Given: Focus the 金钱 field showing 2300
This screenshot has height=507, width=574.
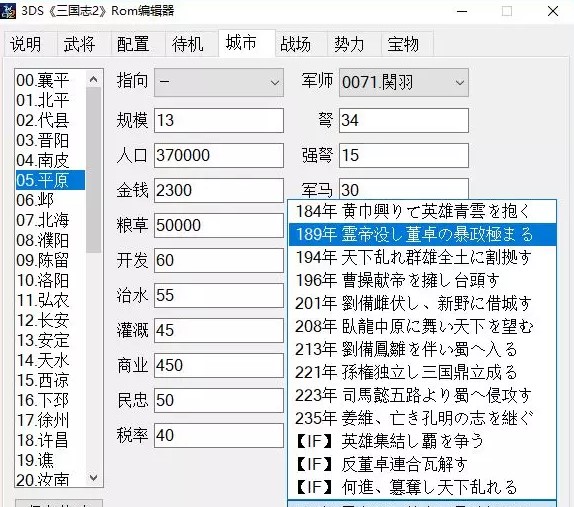Looking at the screenshot, I should click(x=219, y=190).
